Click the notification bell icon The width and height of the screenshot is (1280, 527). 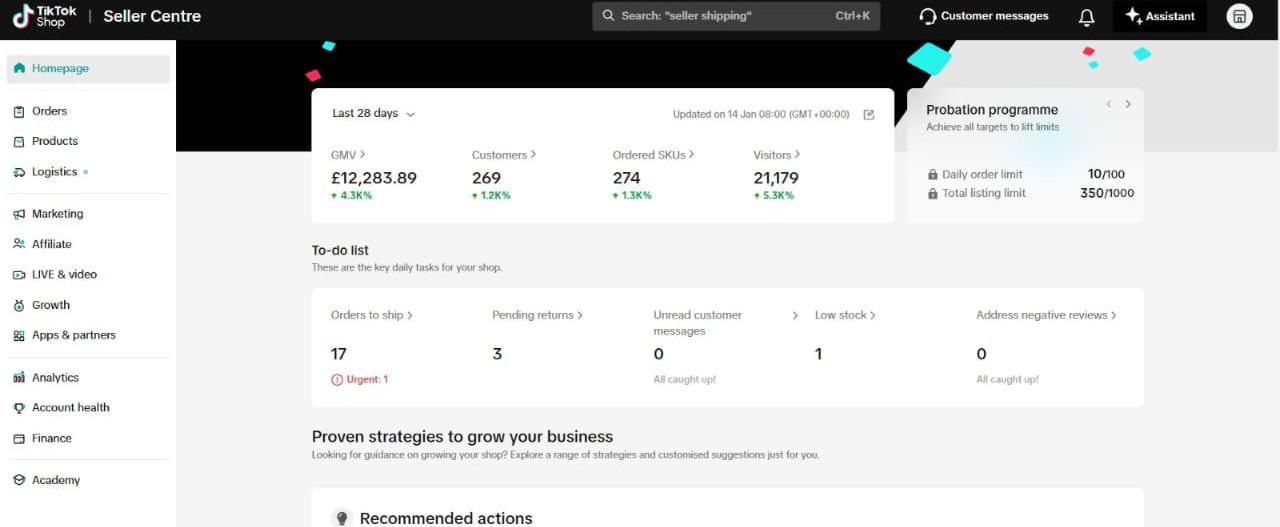[1086, 17]
